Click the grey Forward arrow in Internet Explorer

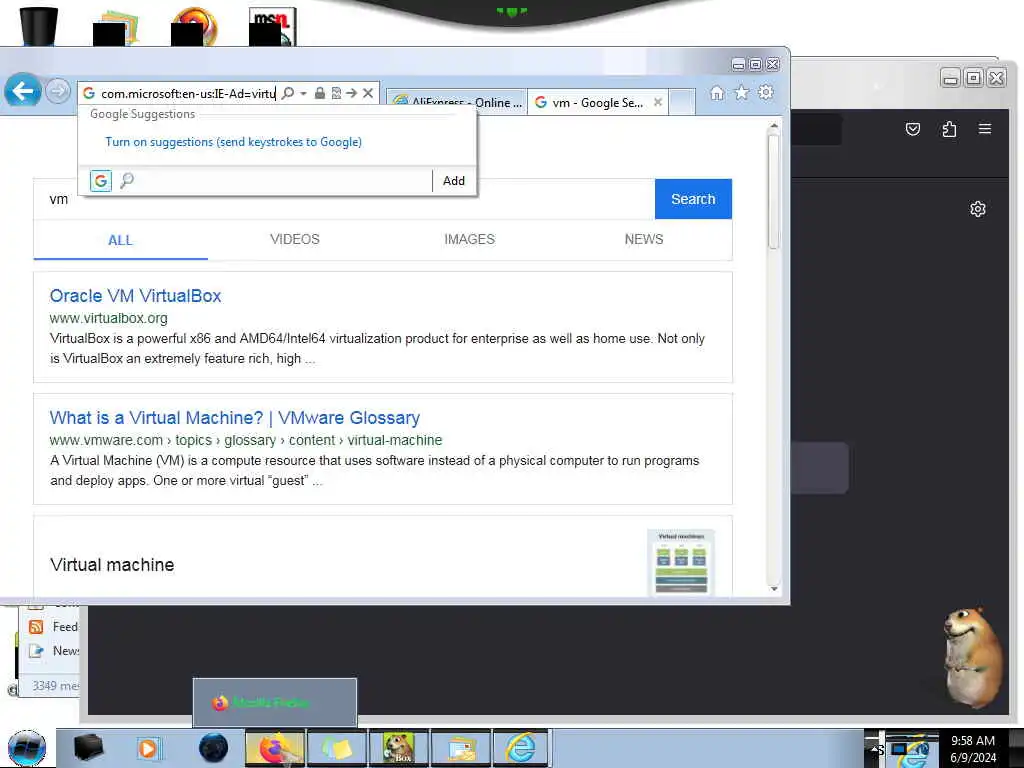[x=58, y=91]
